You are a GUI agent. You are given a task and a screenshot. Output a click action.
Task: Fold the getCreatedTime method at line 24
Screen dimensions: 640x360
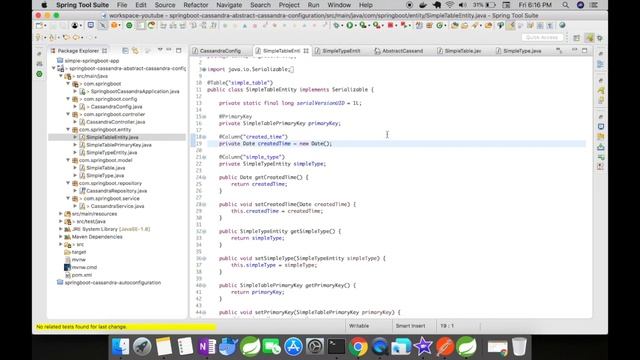tap(204, 177)
